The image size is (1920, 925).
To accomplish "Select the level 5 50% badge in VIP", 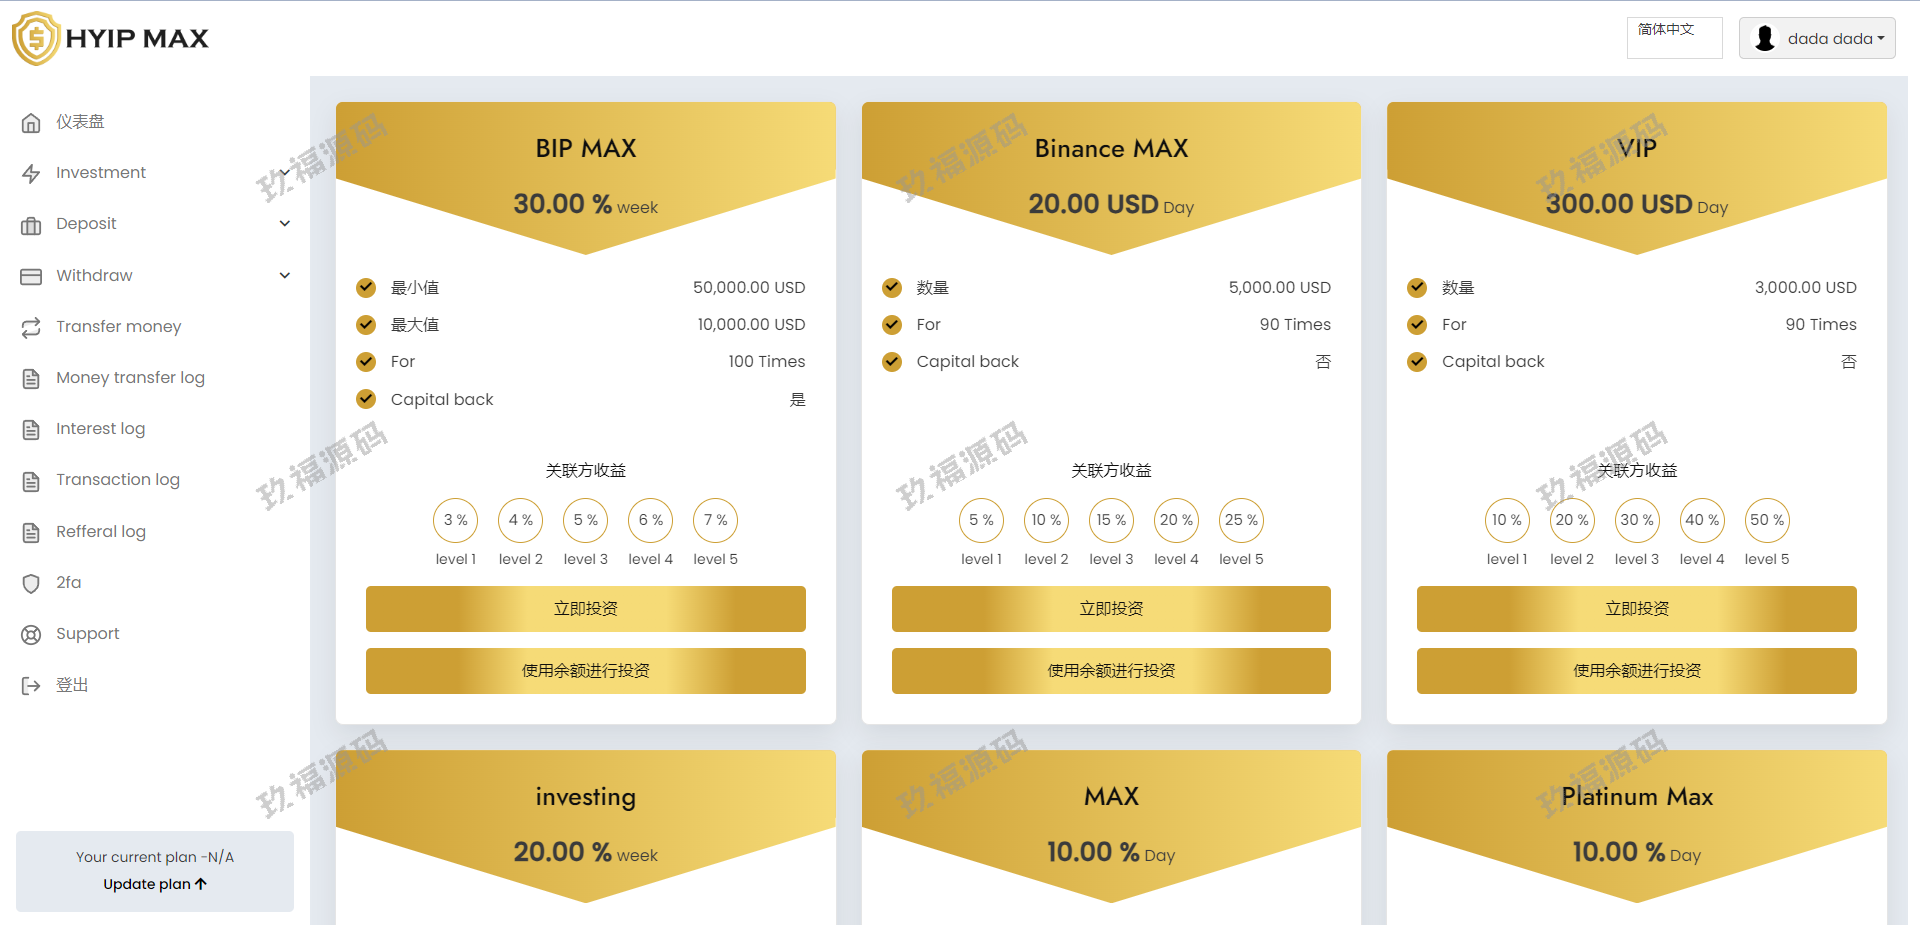I will [1766, 520].
